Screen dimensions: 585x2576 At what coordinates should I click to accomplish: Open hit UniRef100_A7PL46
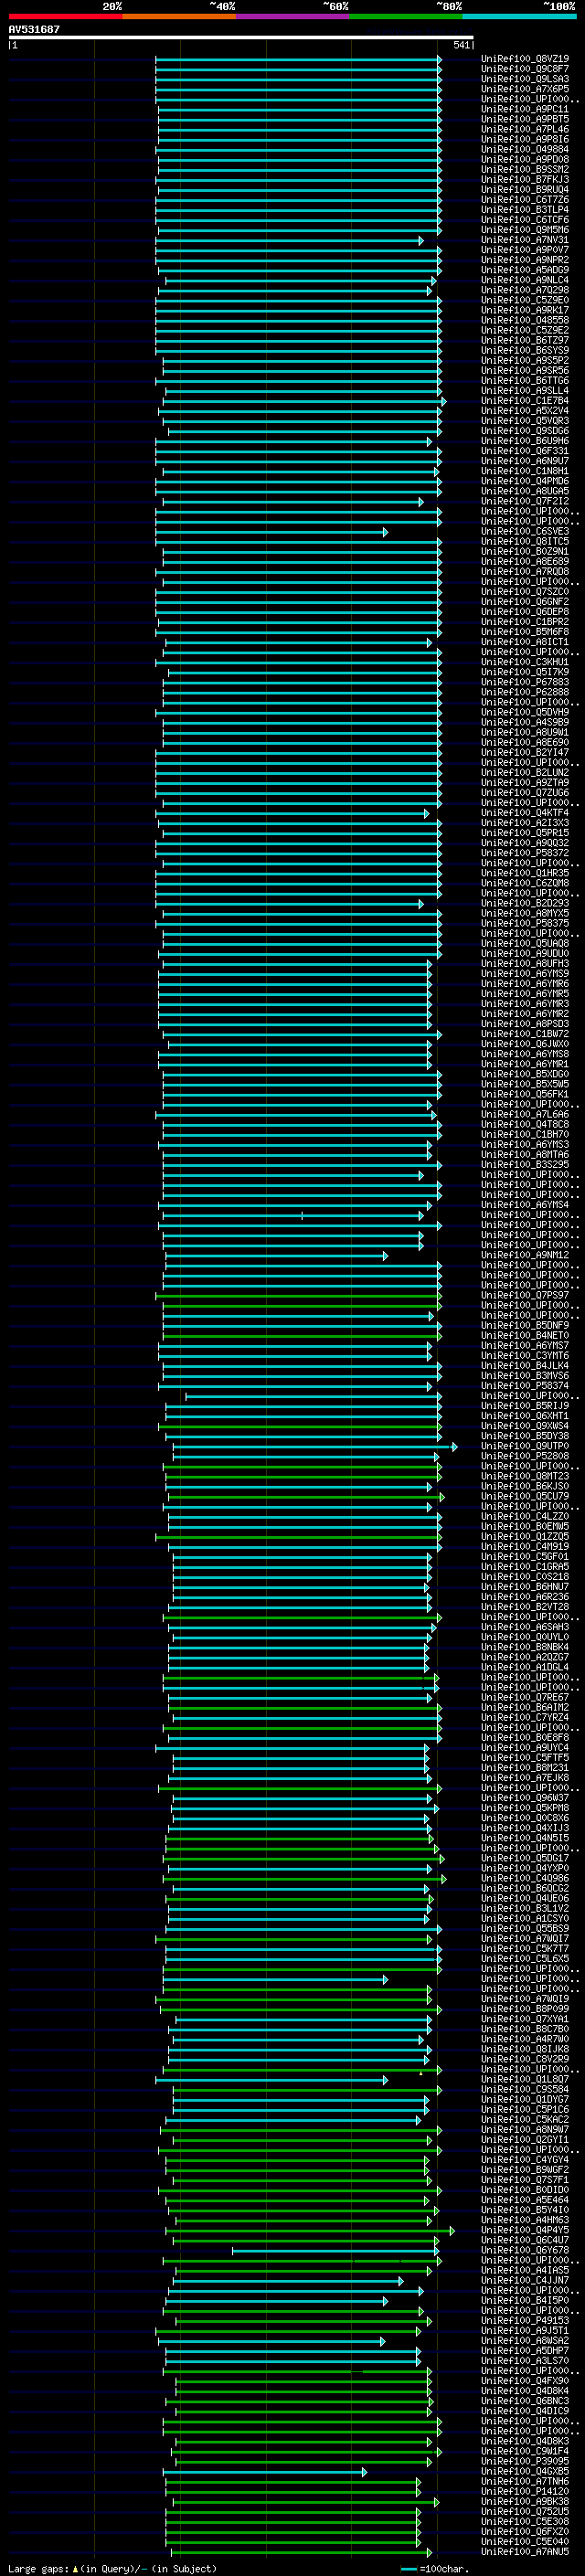[x=525, y=129]
